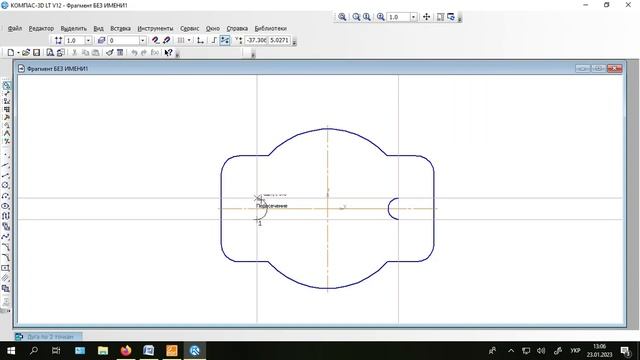Click the zoom scale value field 1.0

[x=398, y=17]
